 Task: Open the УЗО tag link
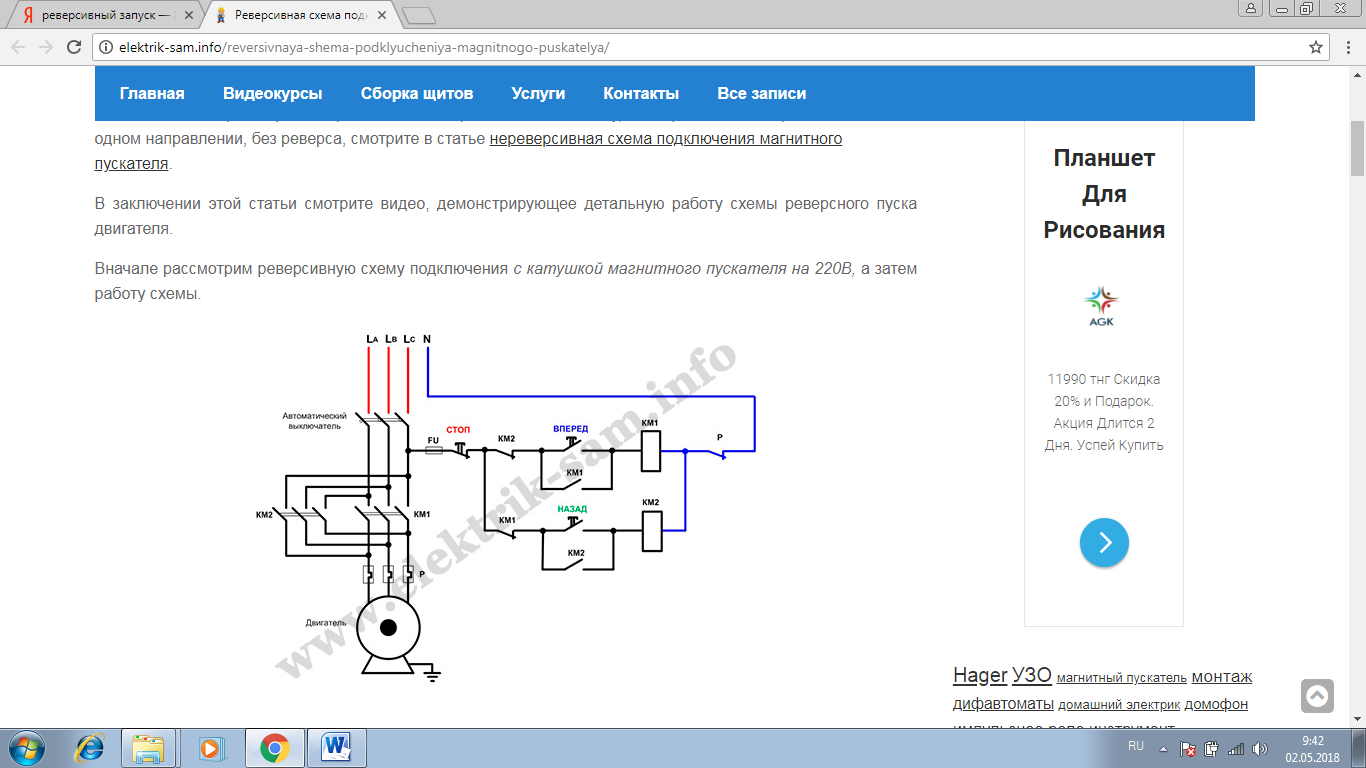[x=1032, y=676]
